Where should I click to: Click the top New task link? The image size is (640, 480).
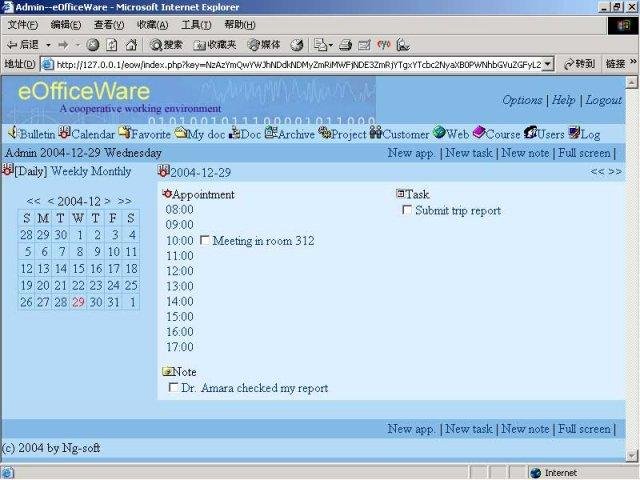pos(469,153)
